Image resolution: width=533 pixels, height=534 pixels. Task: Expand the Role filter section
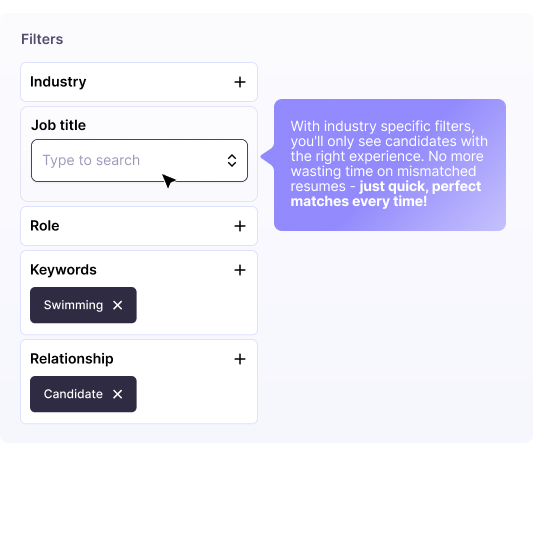pos(139,226)
